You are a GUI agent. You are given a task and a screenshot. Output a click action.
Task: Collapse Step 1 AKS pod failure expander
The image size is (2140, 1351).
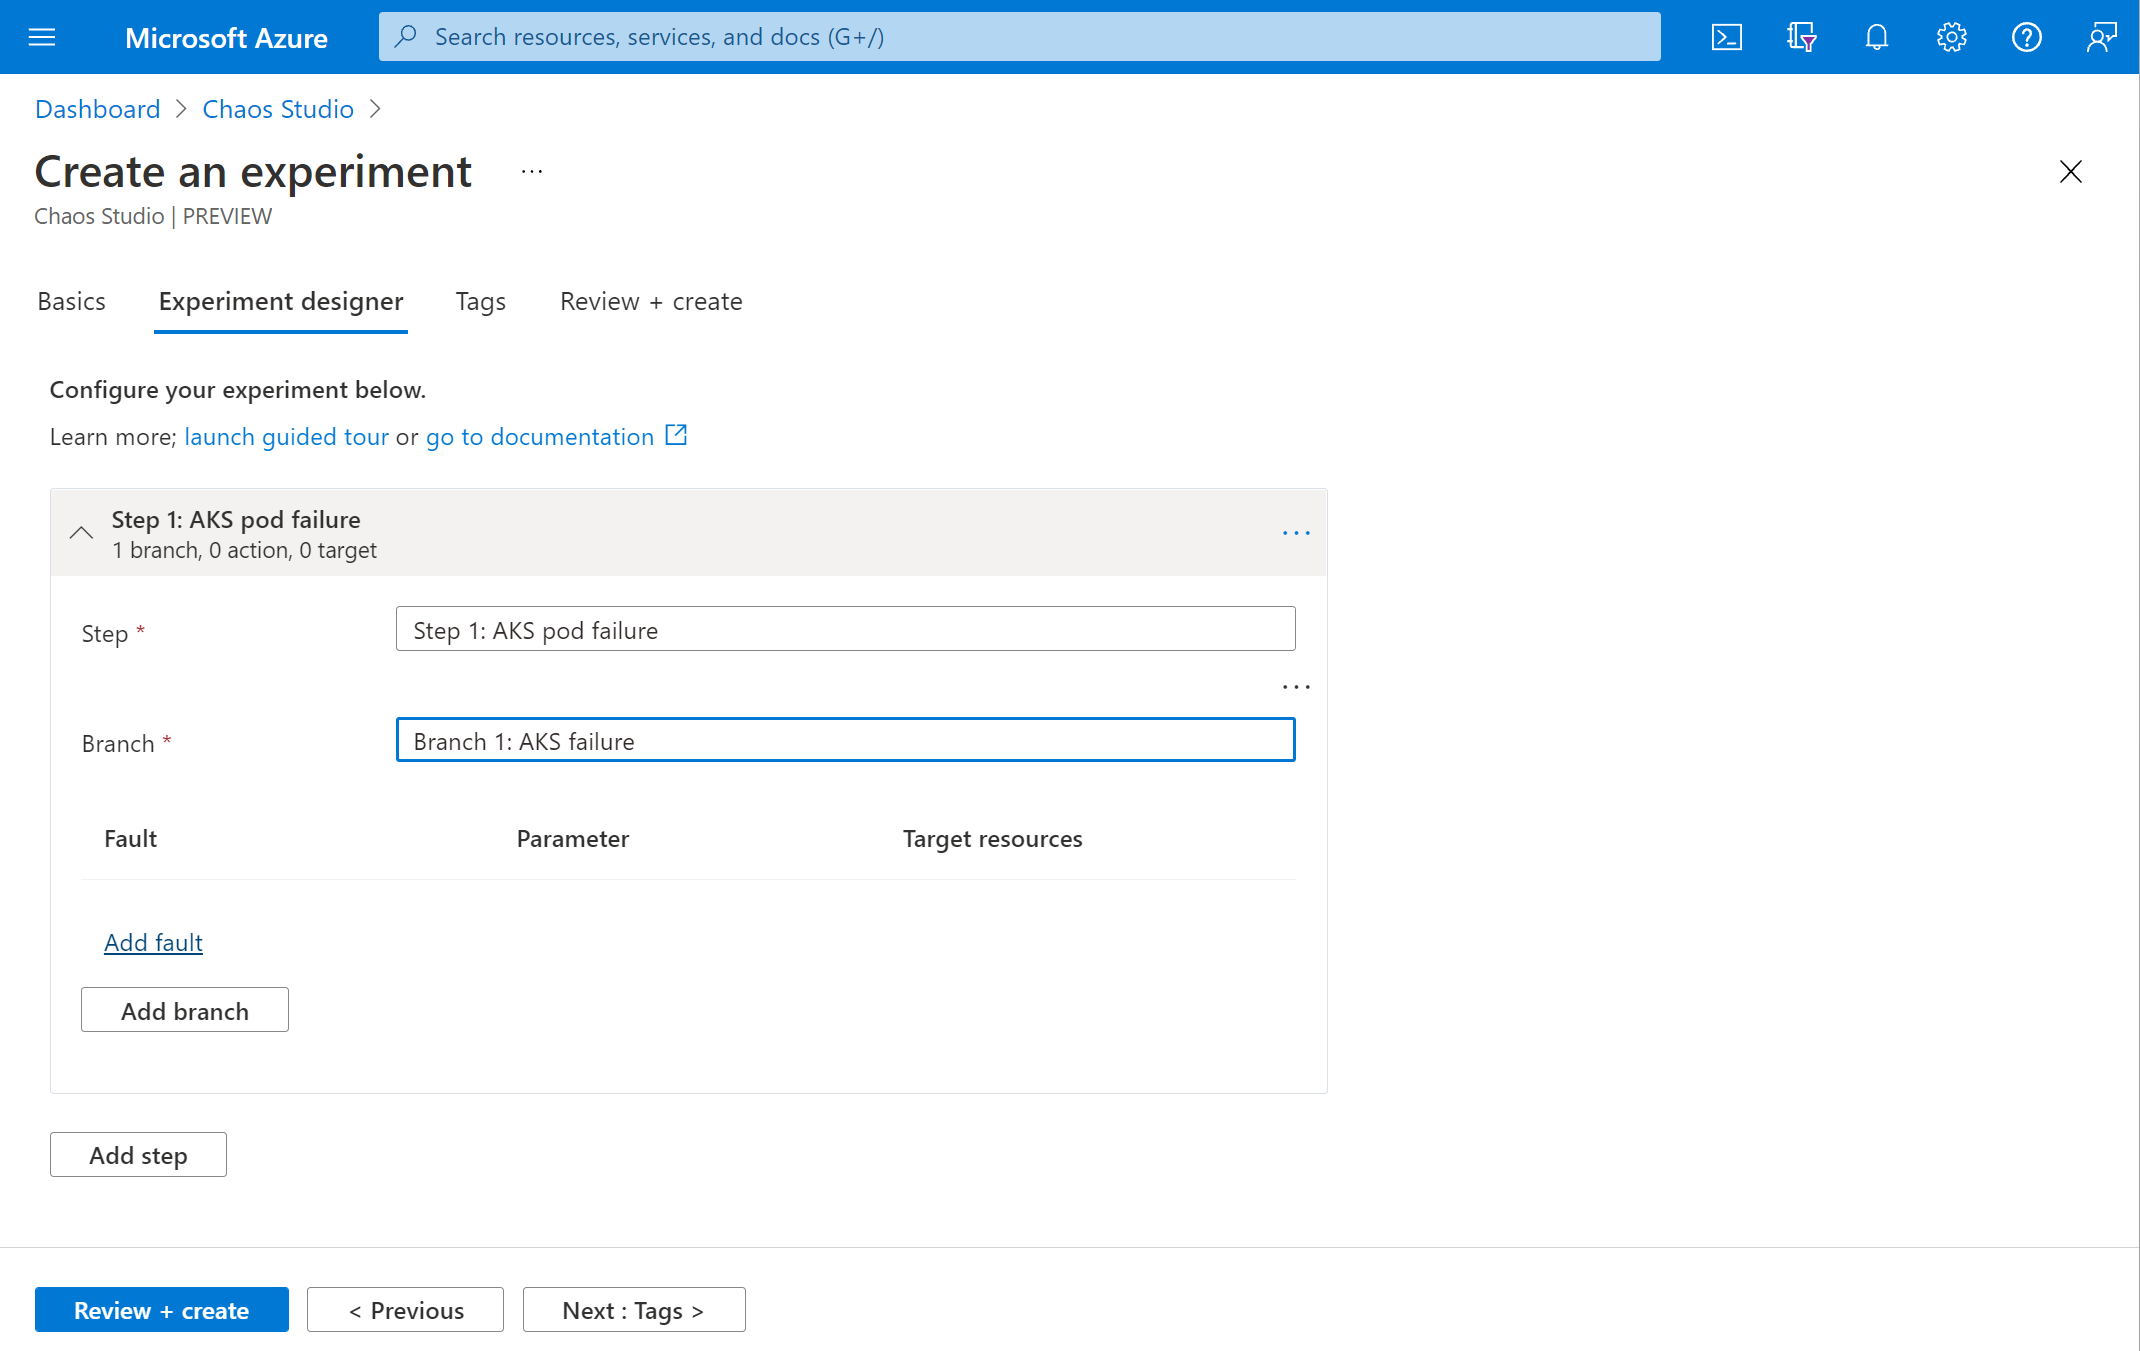[81, 529]
